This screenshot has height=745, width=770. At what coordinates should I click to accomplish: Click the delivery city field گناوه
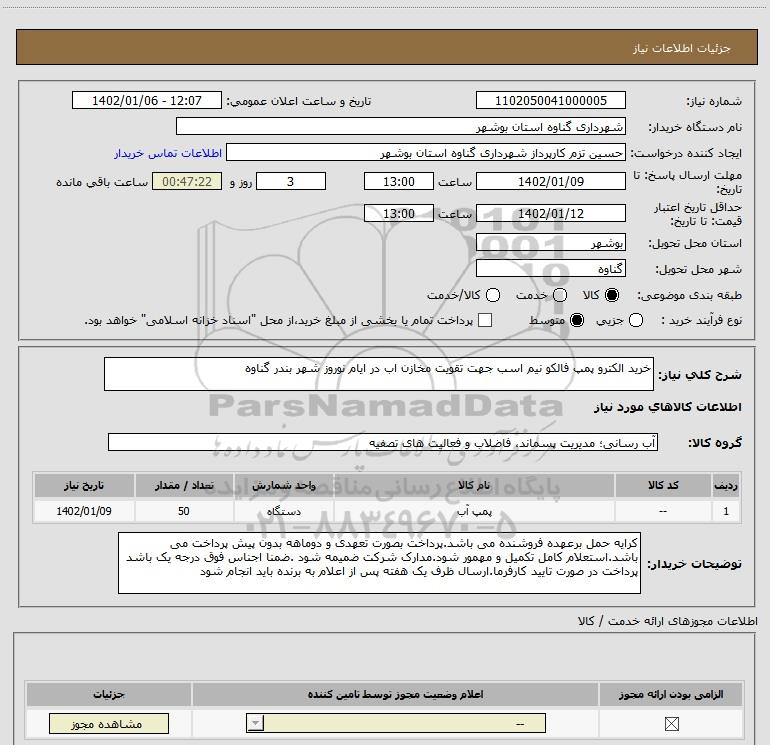click(x=550, y=268)
